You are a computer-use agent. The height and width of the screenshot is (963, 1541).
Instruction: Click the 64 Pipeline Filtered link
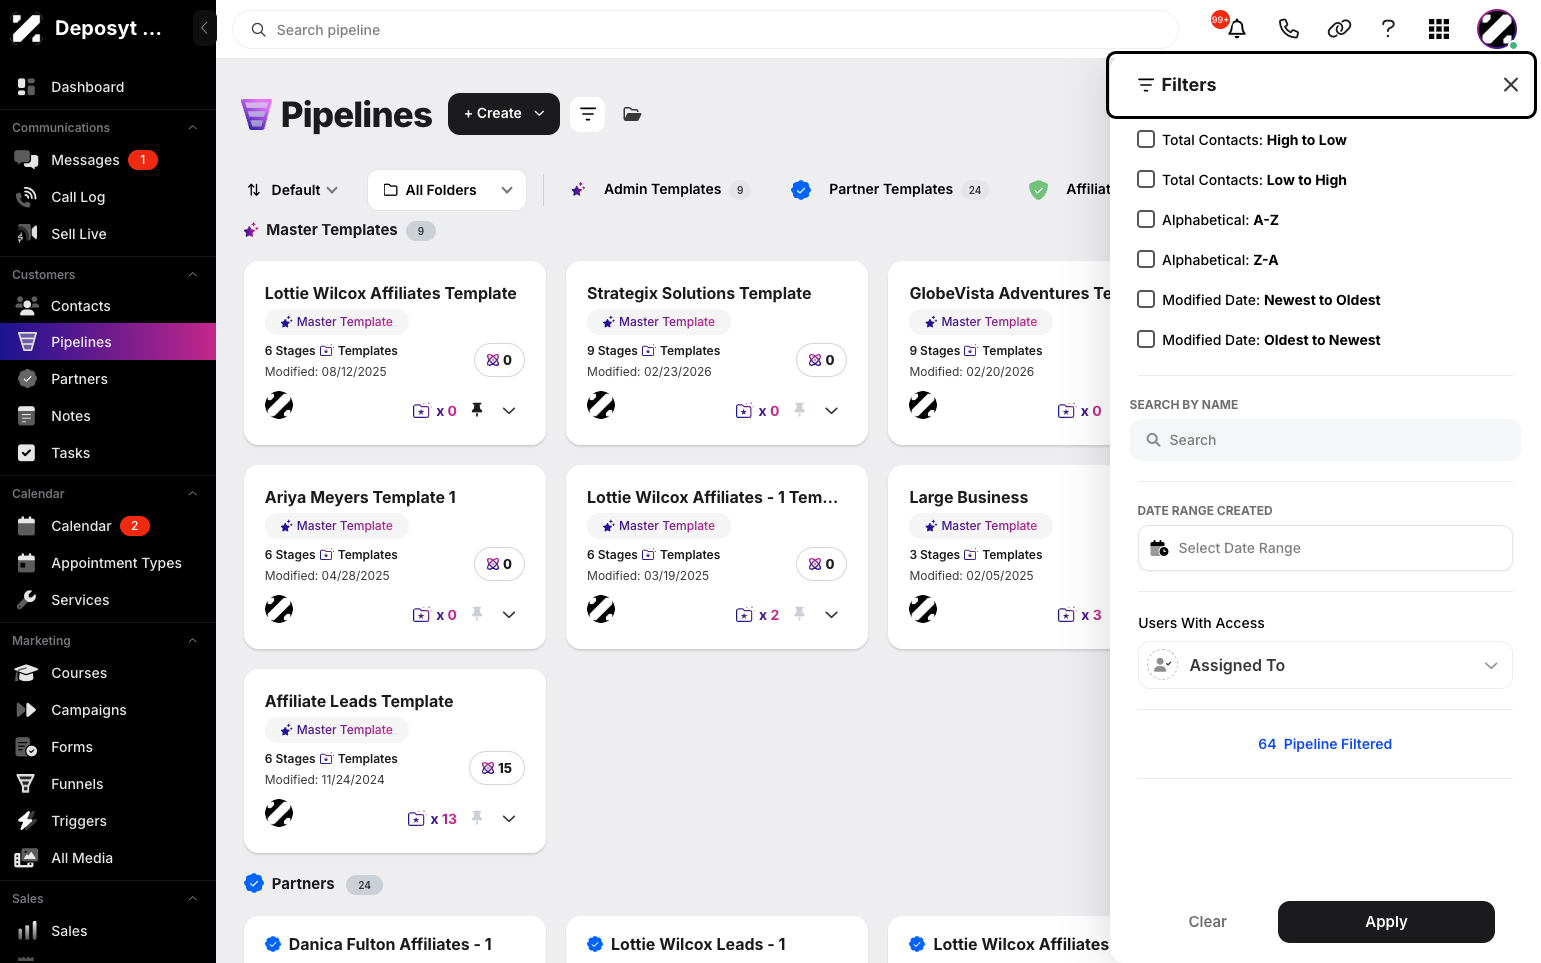tap(1325, 744)
